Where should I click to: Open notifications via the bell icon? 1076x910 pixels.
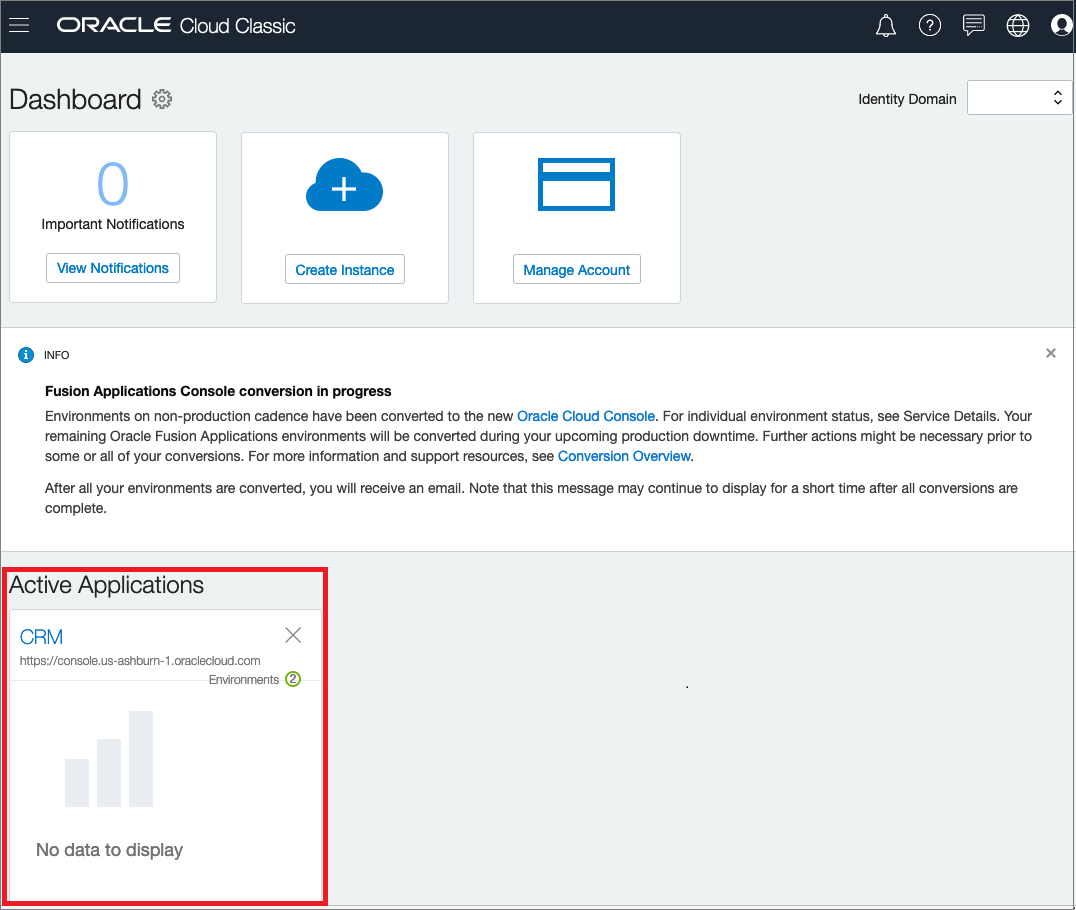pyautogui.click(x=885, y=25)
